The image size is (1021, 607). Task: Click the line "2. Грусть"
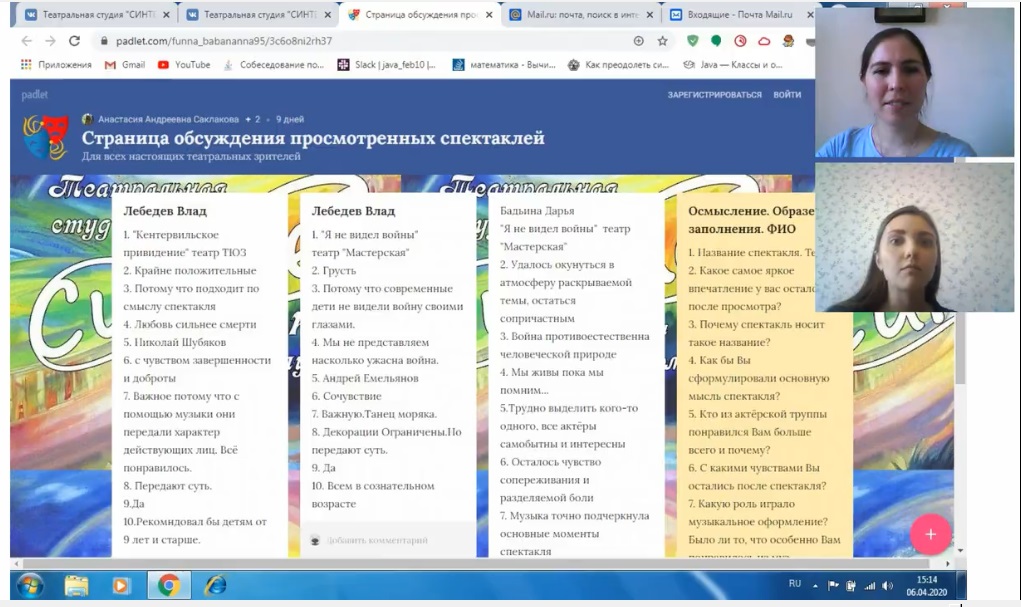(x=334, y=270)
